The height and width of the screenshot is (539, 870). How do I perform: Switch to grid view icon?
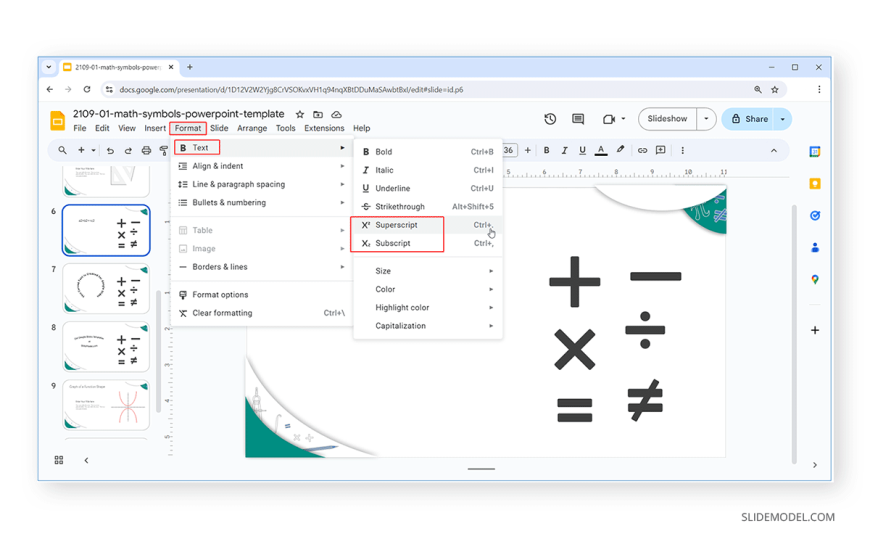point(59,460)
